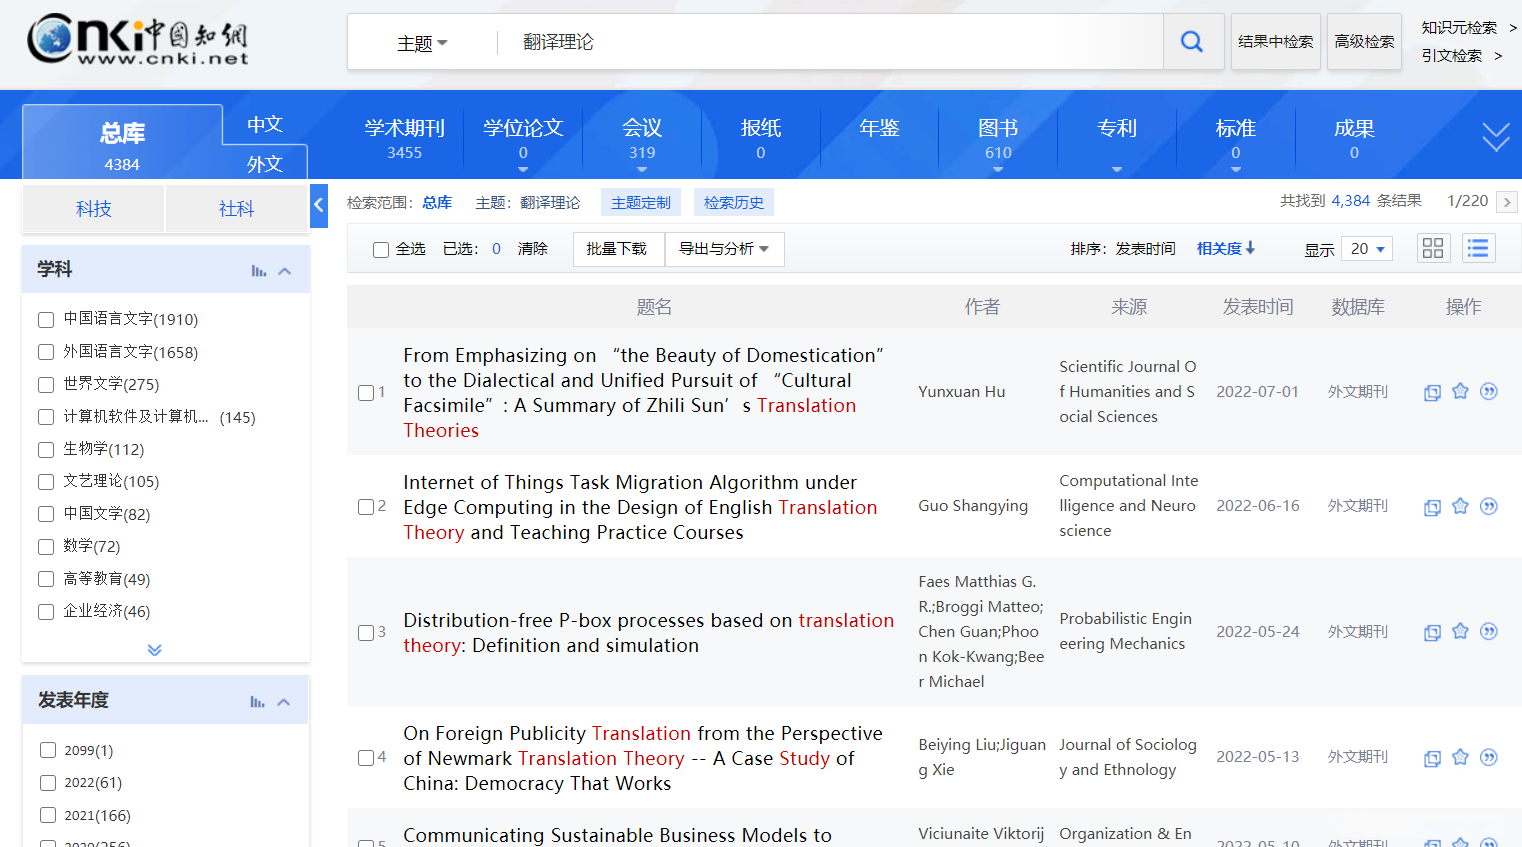Image resolution: width=1522 pixels, height=847 pixels.
Task: Expand the 导出与分析 dropdown menu
Action: click(x=724, y=249)
